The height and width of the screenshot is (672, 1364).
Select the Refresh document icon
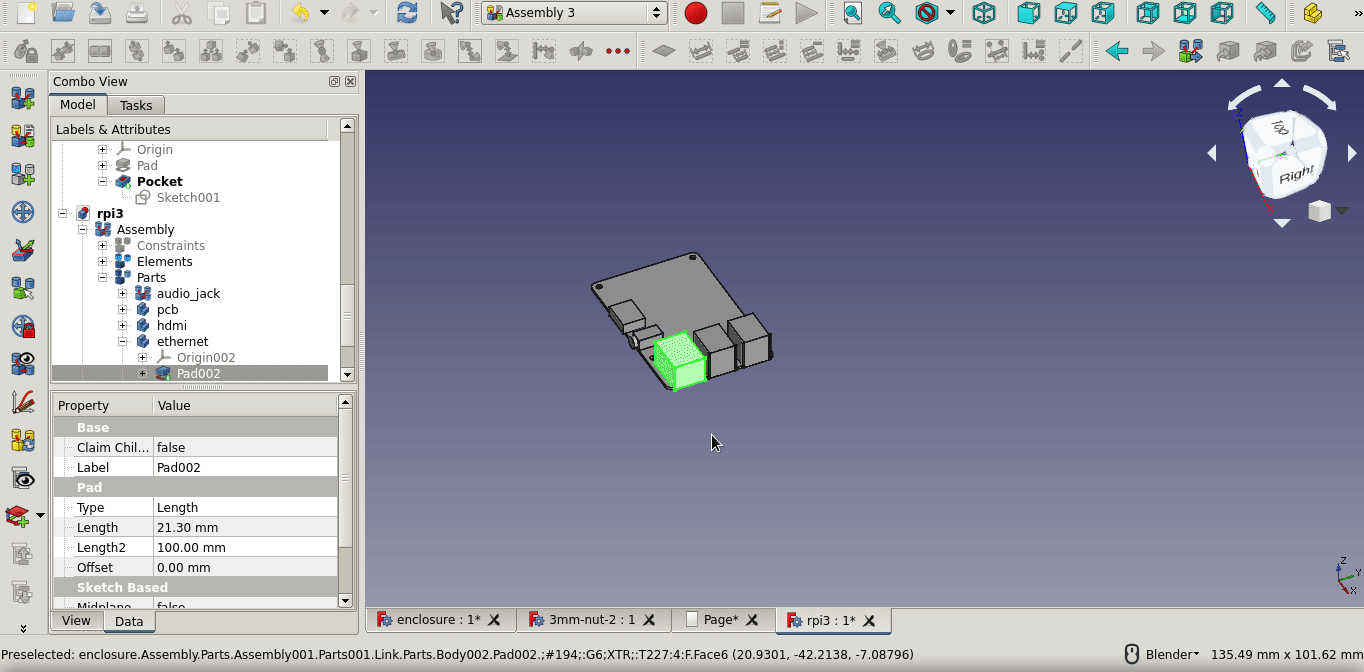pyautogui.click(x=407, y=14)
